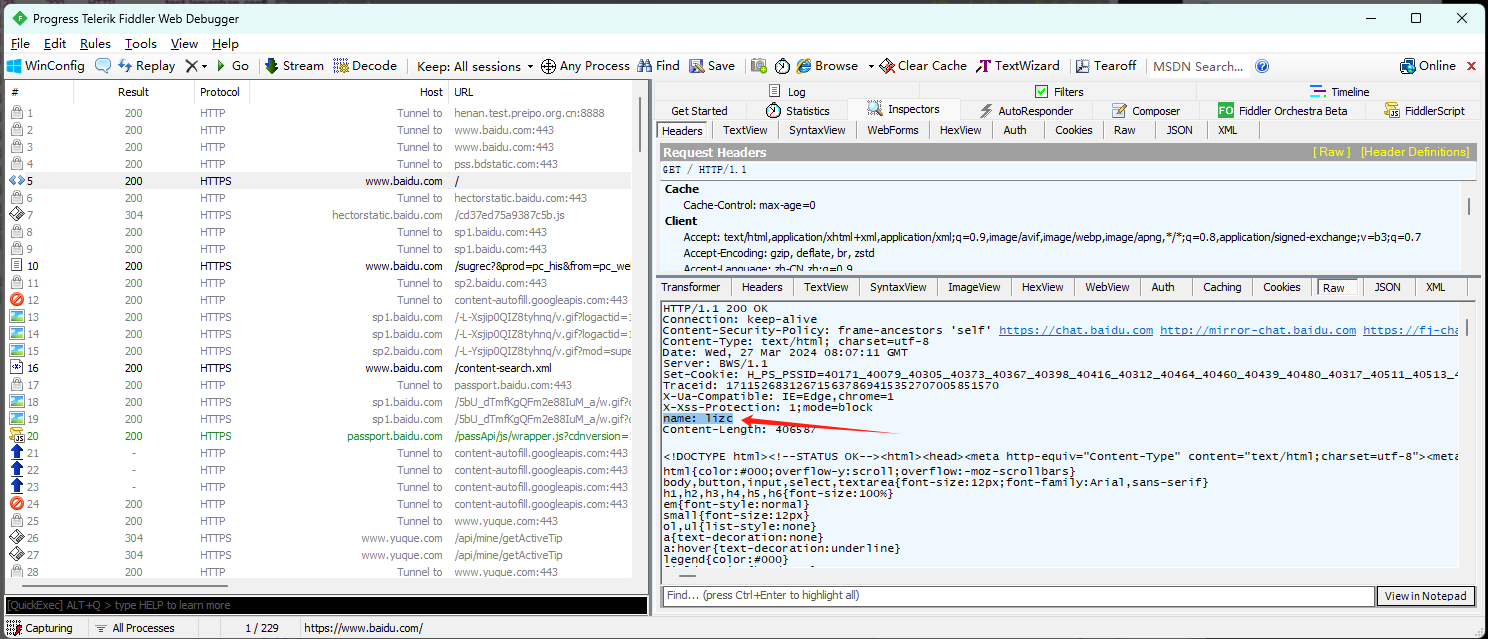Select request SyntaxView tab next to WebForms

[x=816, y=130]
